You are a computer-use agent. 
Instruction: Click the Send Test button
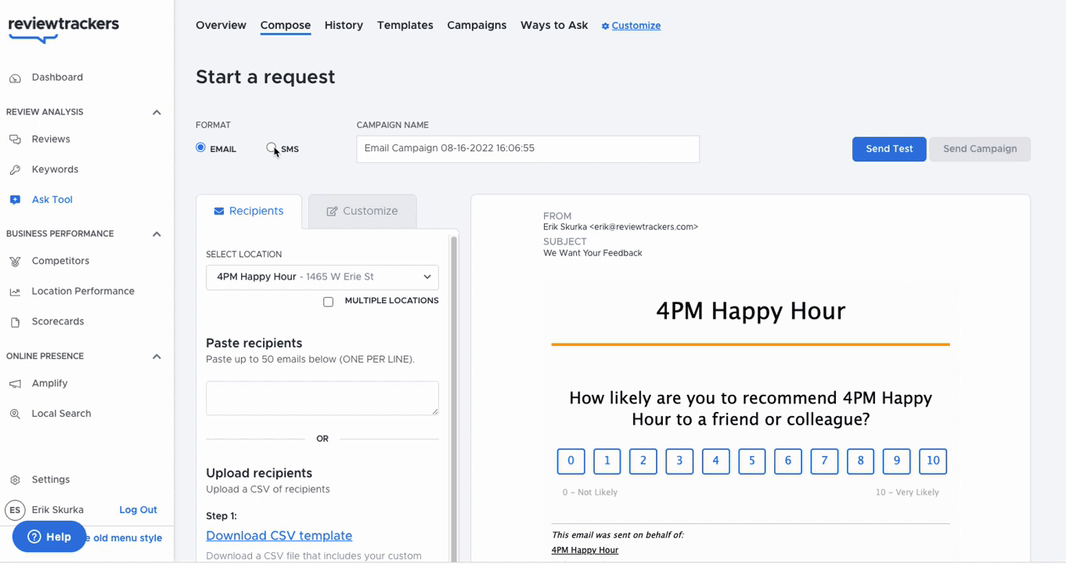889,149
